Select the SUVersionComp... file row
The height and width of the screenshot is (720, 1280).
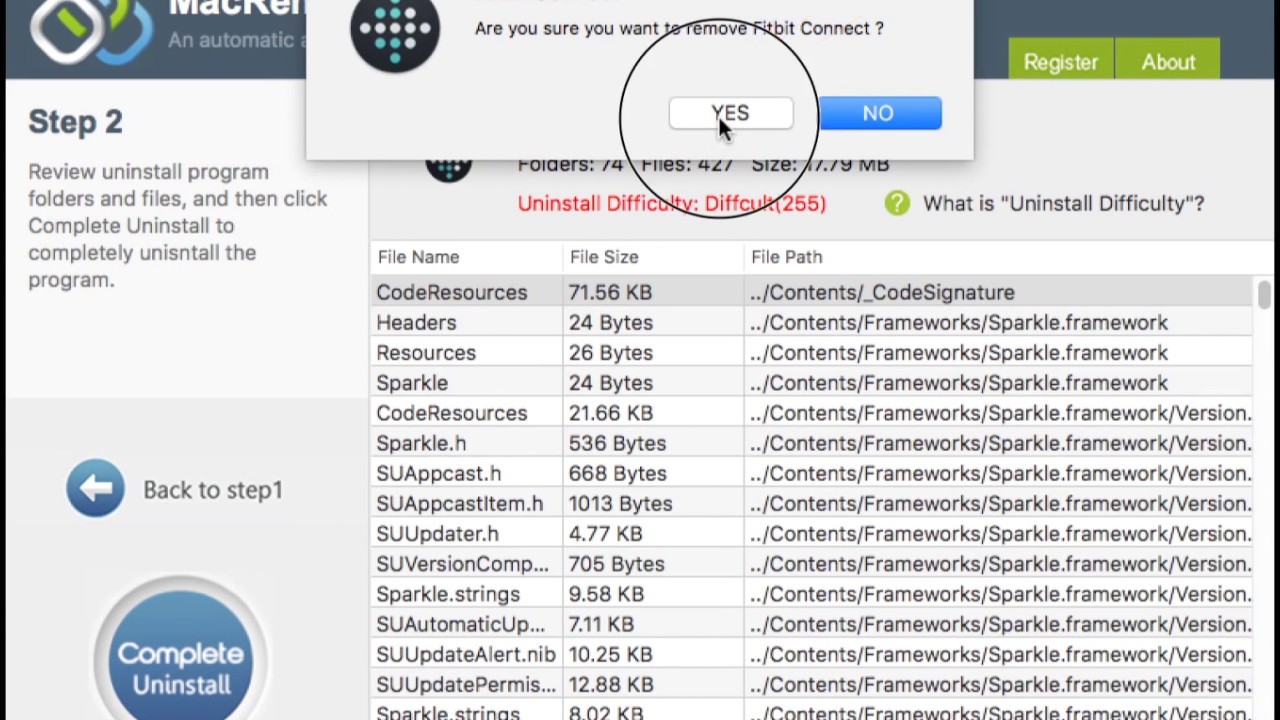pos(812,564)
